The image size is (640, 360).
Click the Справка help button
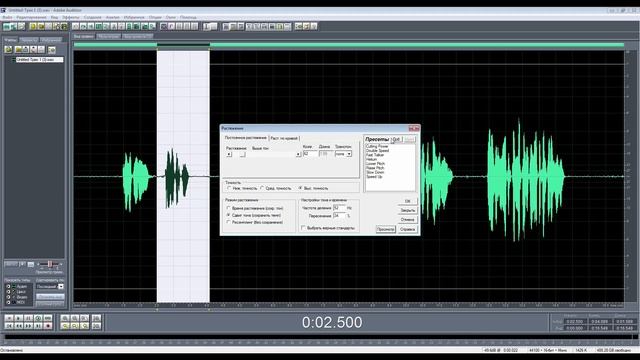tap(407, 229)
